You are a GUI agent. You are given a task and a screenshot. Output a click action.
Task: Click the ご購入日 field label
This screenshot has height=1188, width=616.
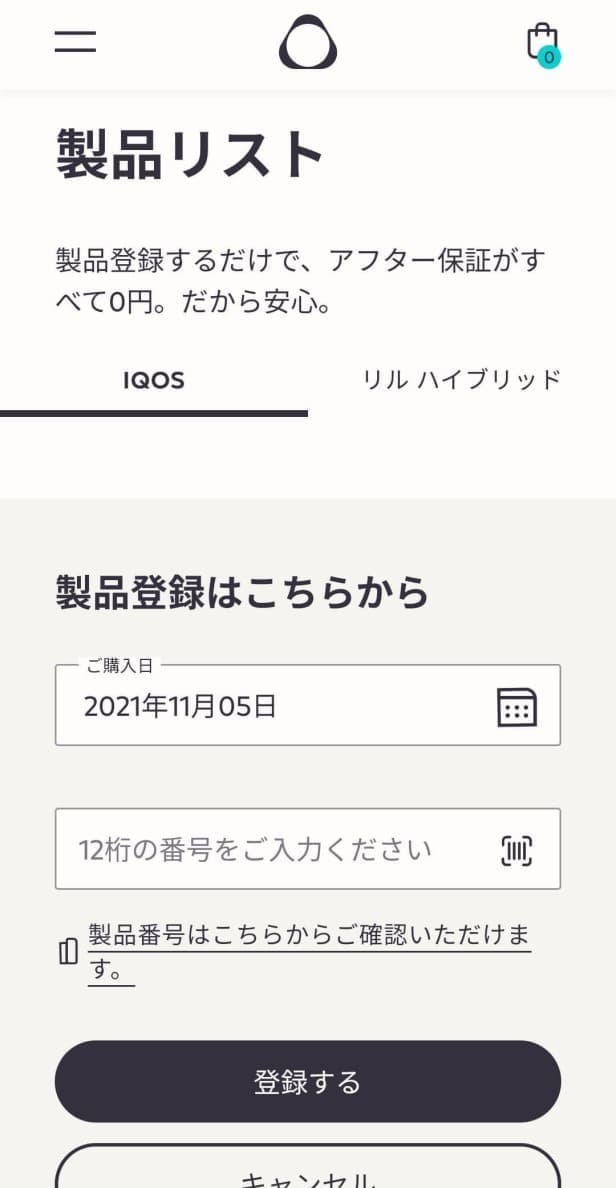(x=120, y=665)
